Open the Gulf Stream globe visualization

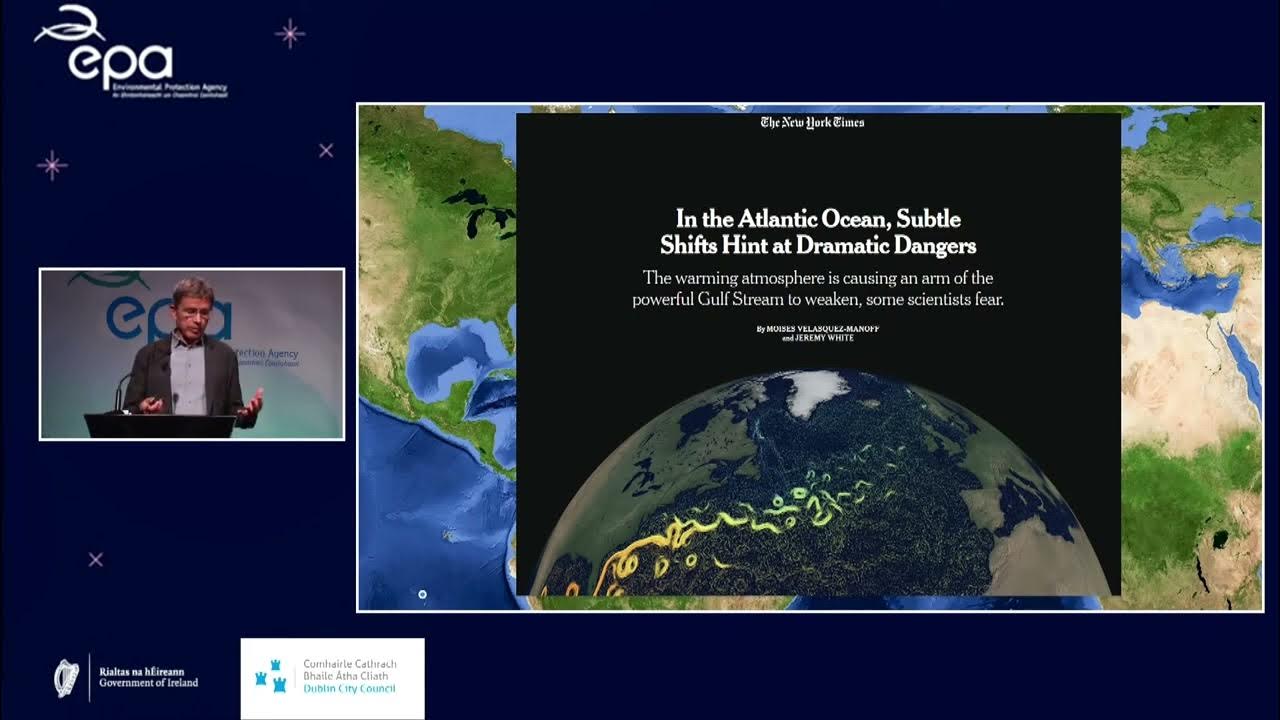[815, 500]
